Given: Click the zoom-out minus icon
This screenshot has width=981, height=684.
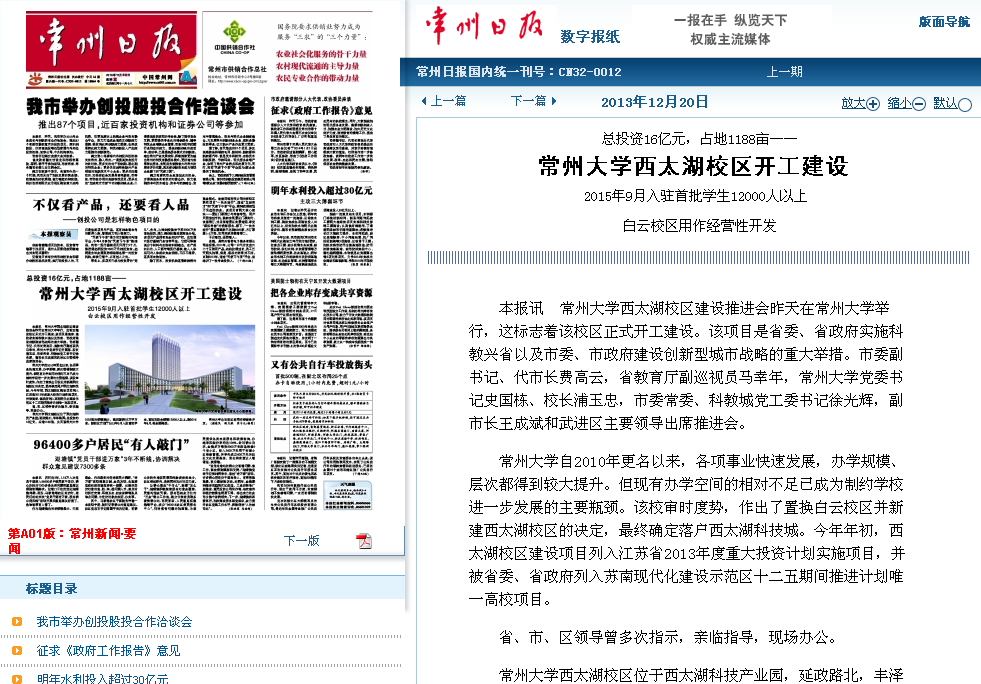Looking at the screenshot, I should pos(919,105).
